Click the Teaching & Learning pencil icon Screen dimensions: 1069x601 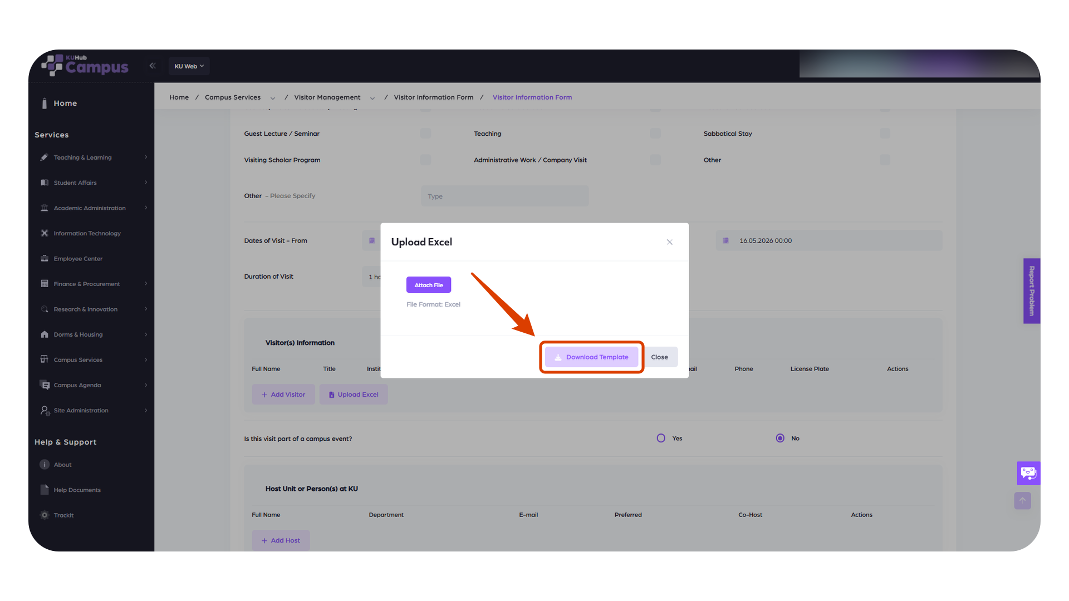tap(44, 157)
